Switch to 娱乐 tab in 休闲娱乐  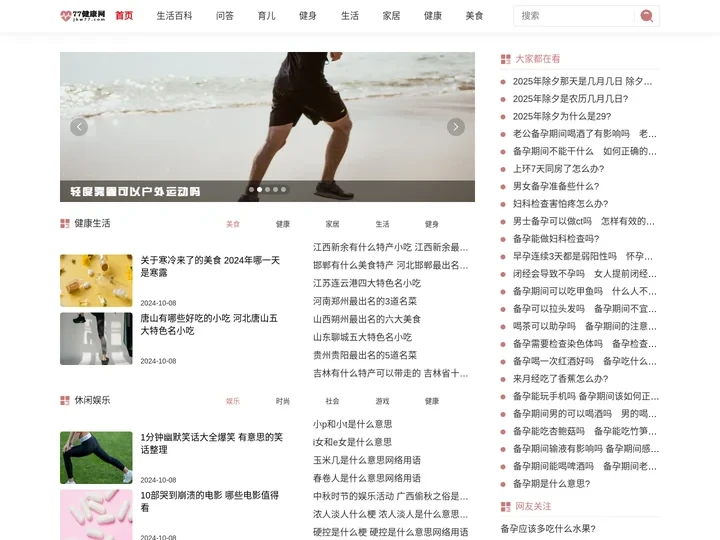click(x=233, y=401)
